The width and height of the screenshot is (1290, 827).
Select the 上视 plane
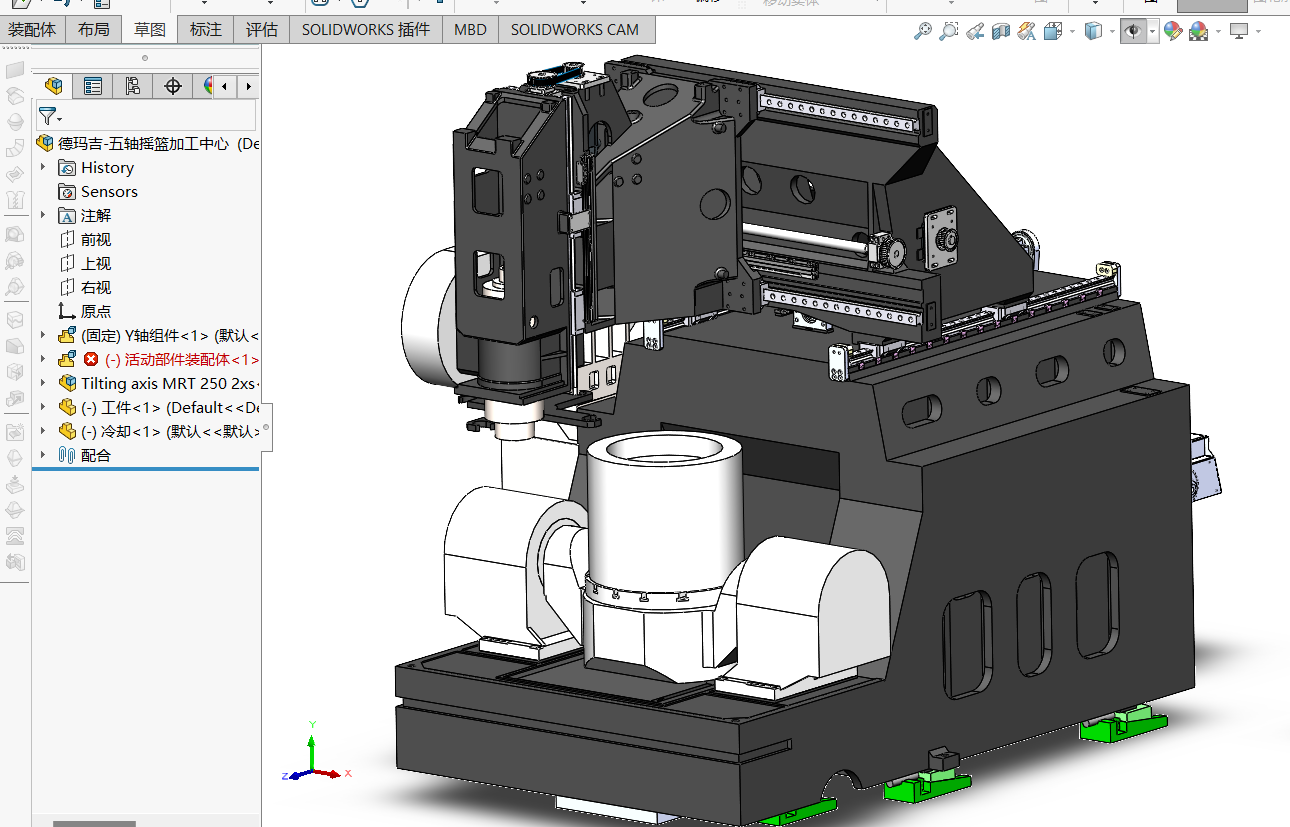(96, 264)
